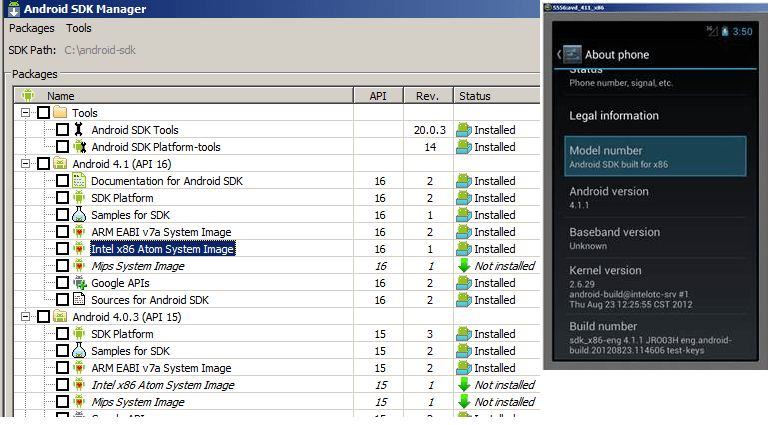Click the Documentation for Android SDK icon

79,181
